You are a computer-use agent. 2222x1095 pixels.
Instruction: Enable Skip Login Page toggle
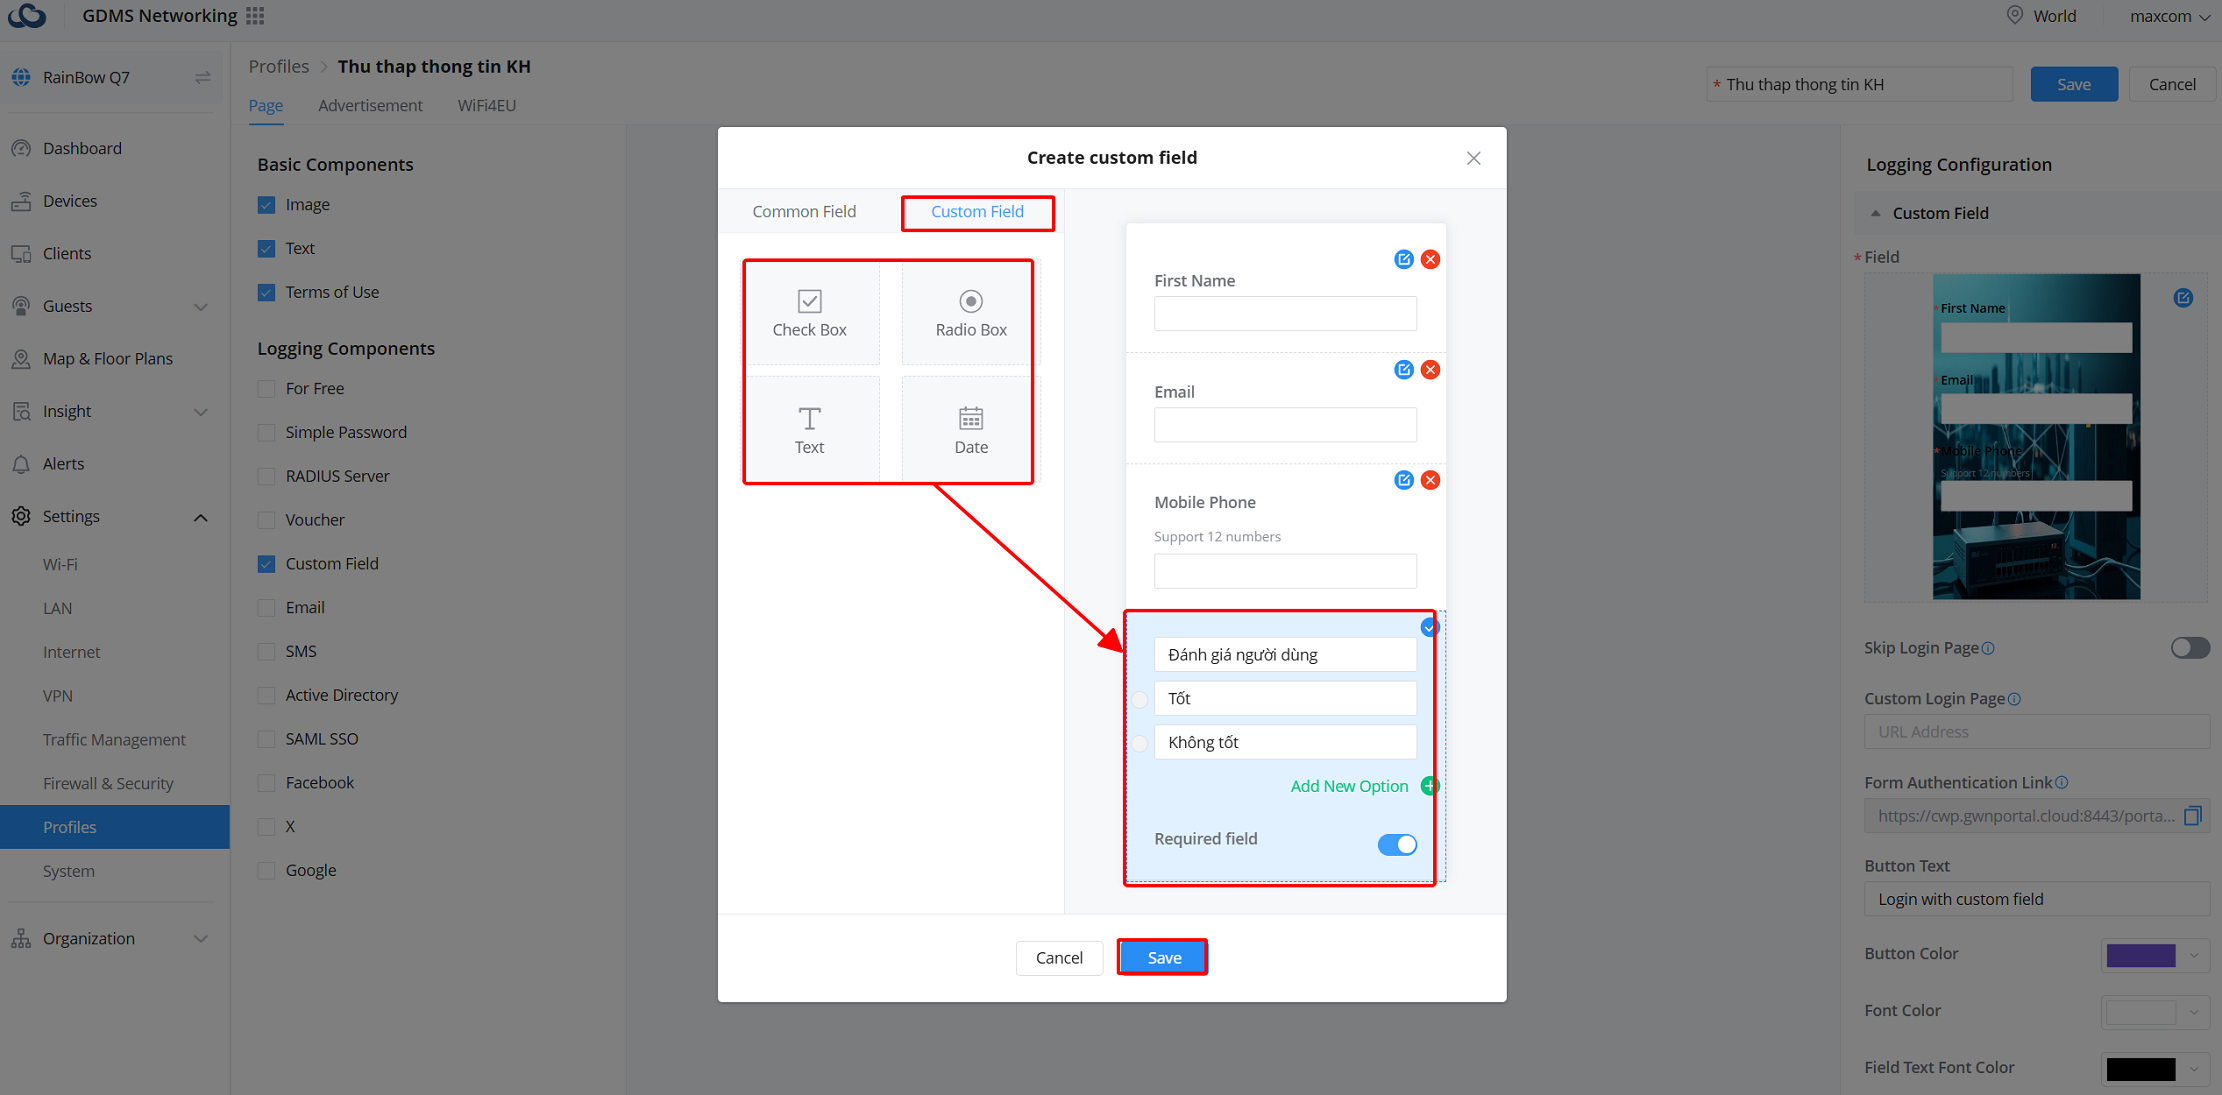click(2189, 648)
